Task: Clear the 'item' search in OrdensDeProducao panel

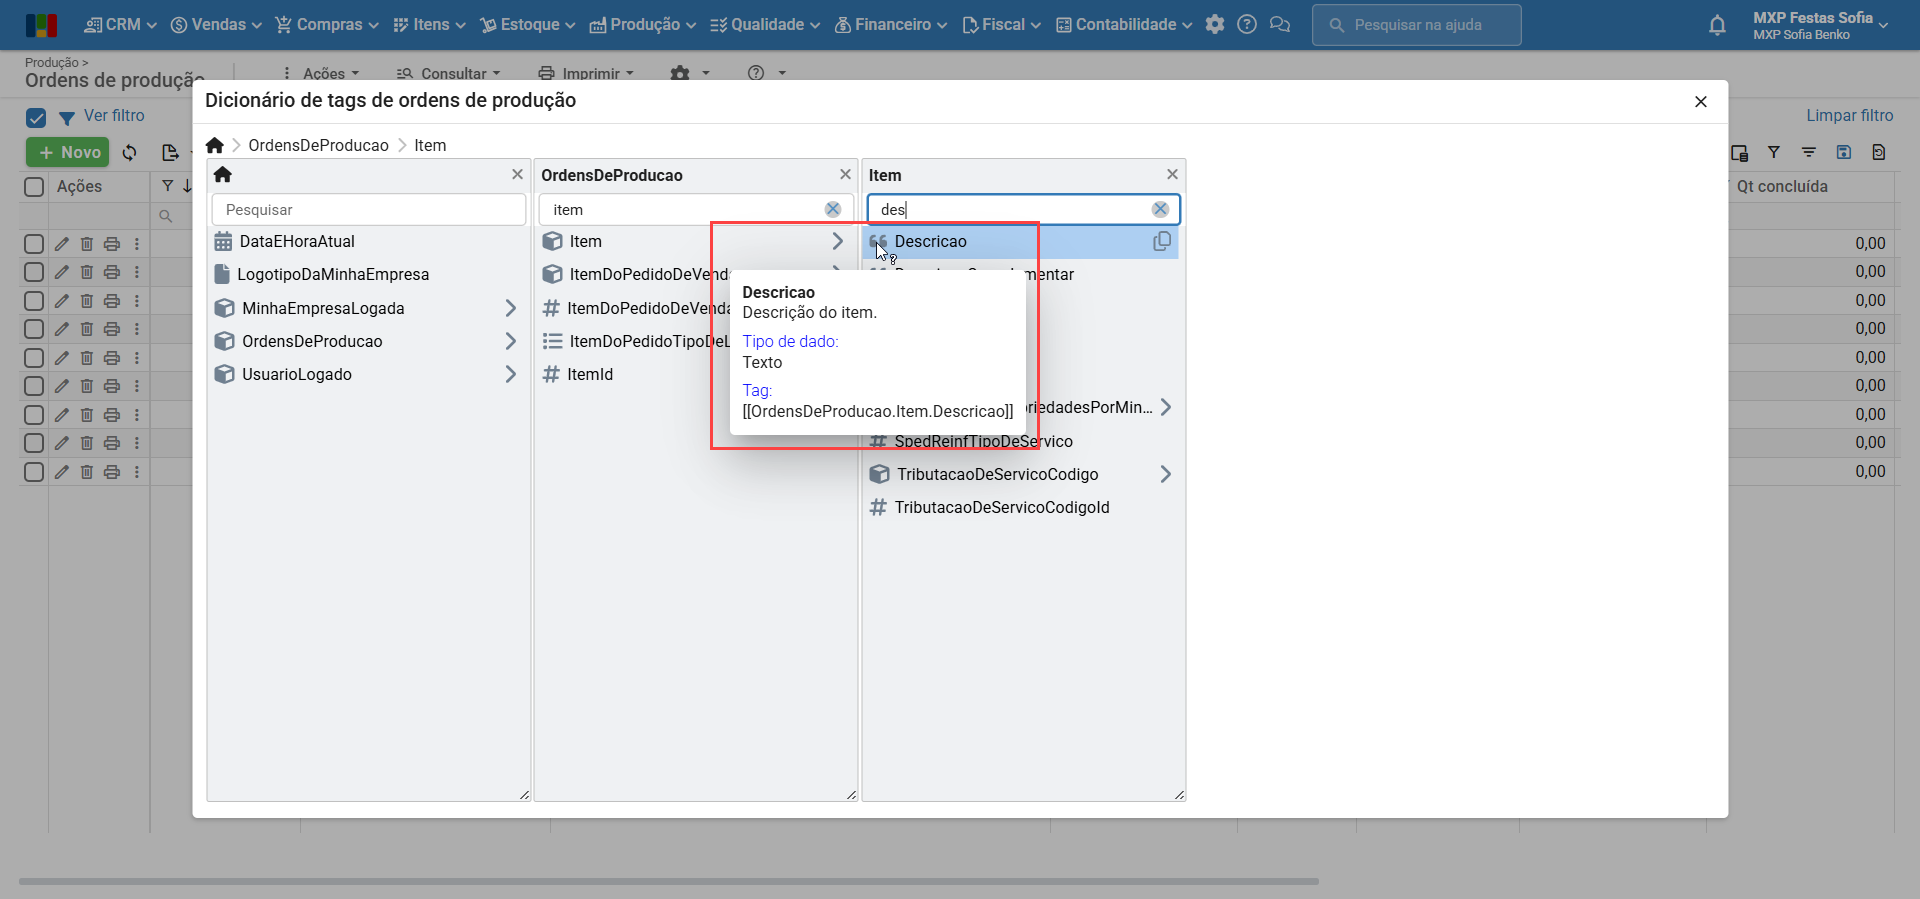Action: (x=832, y=209)
